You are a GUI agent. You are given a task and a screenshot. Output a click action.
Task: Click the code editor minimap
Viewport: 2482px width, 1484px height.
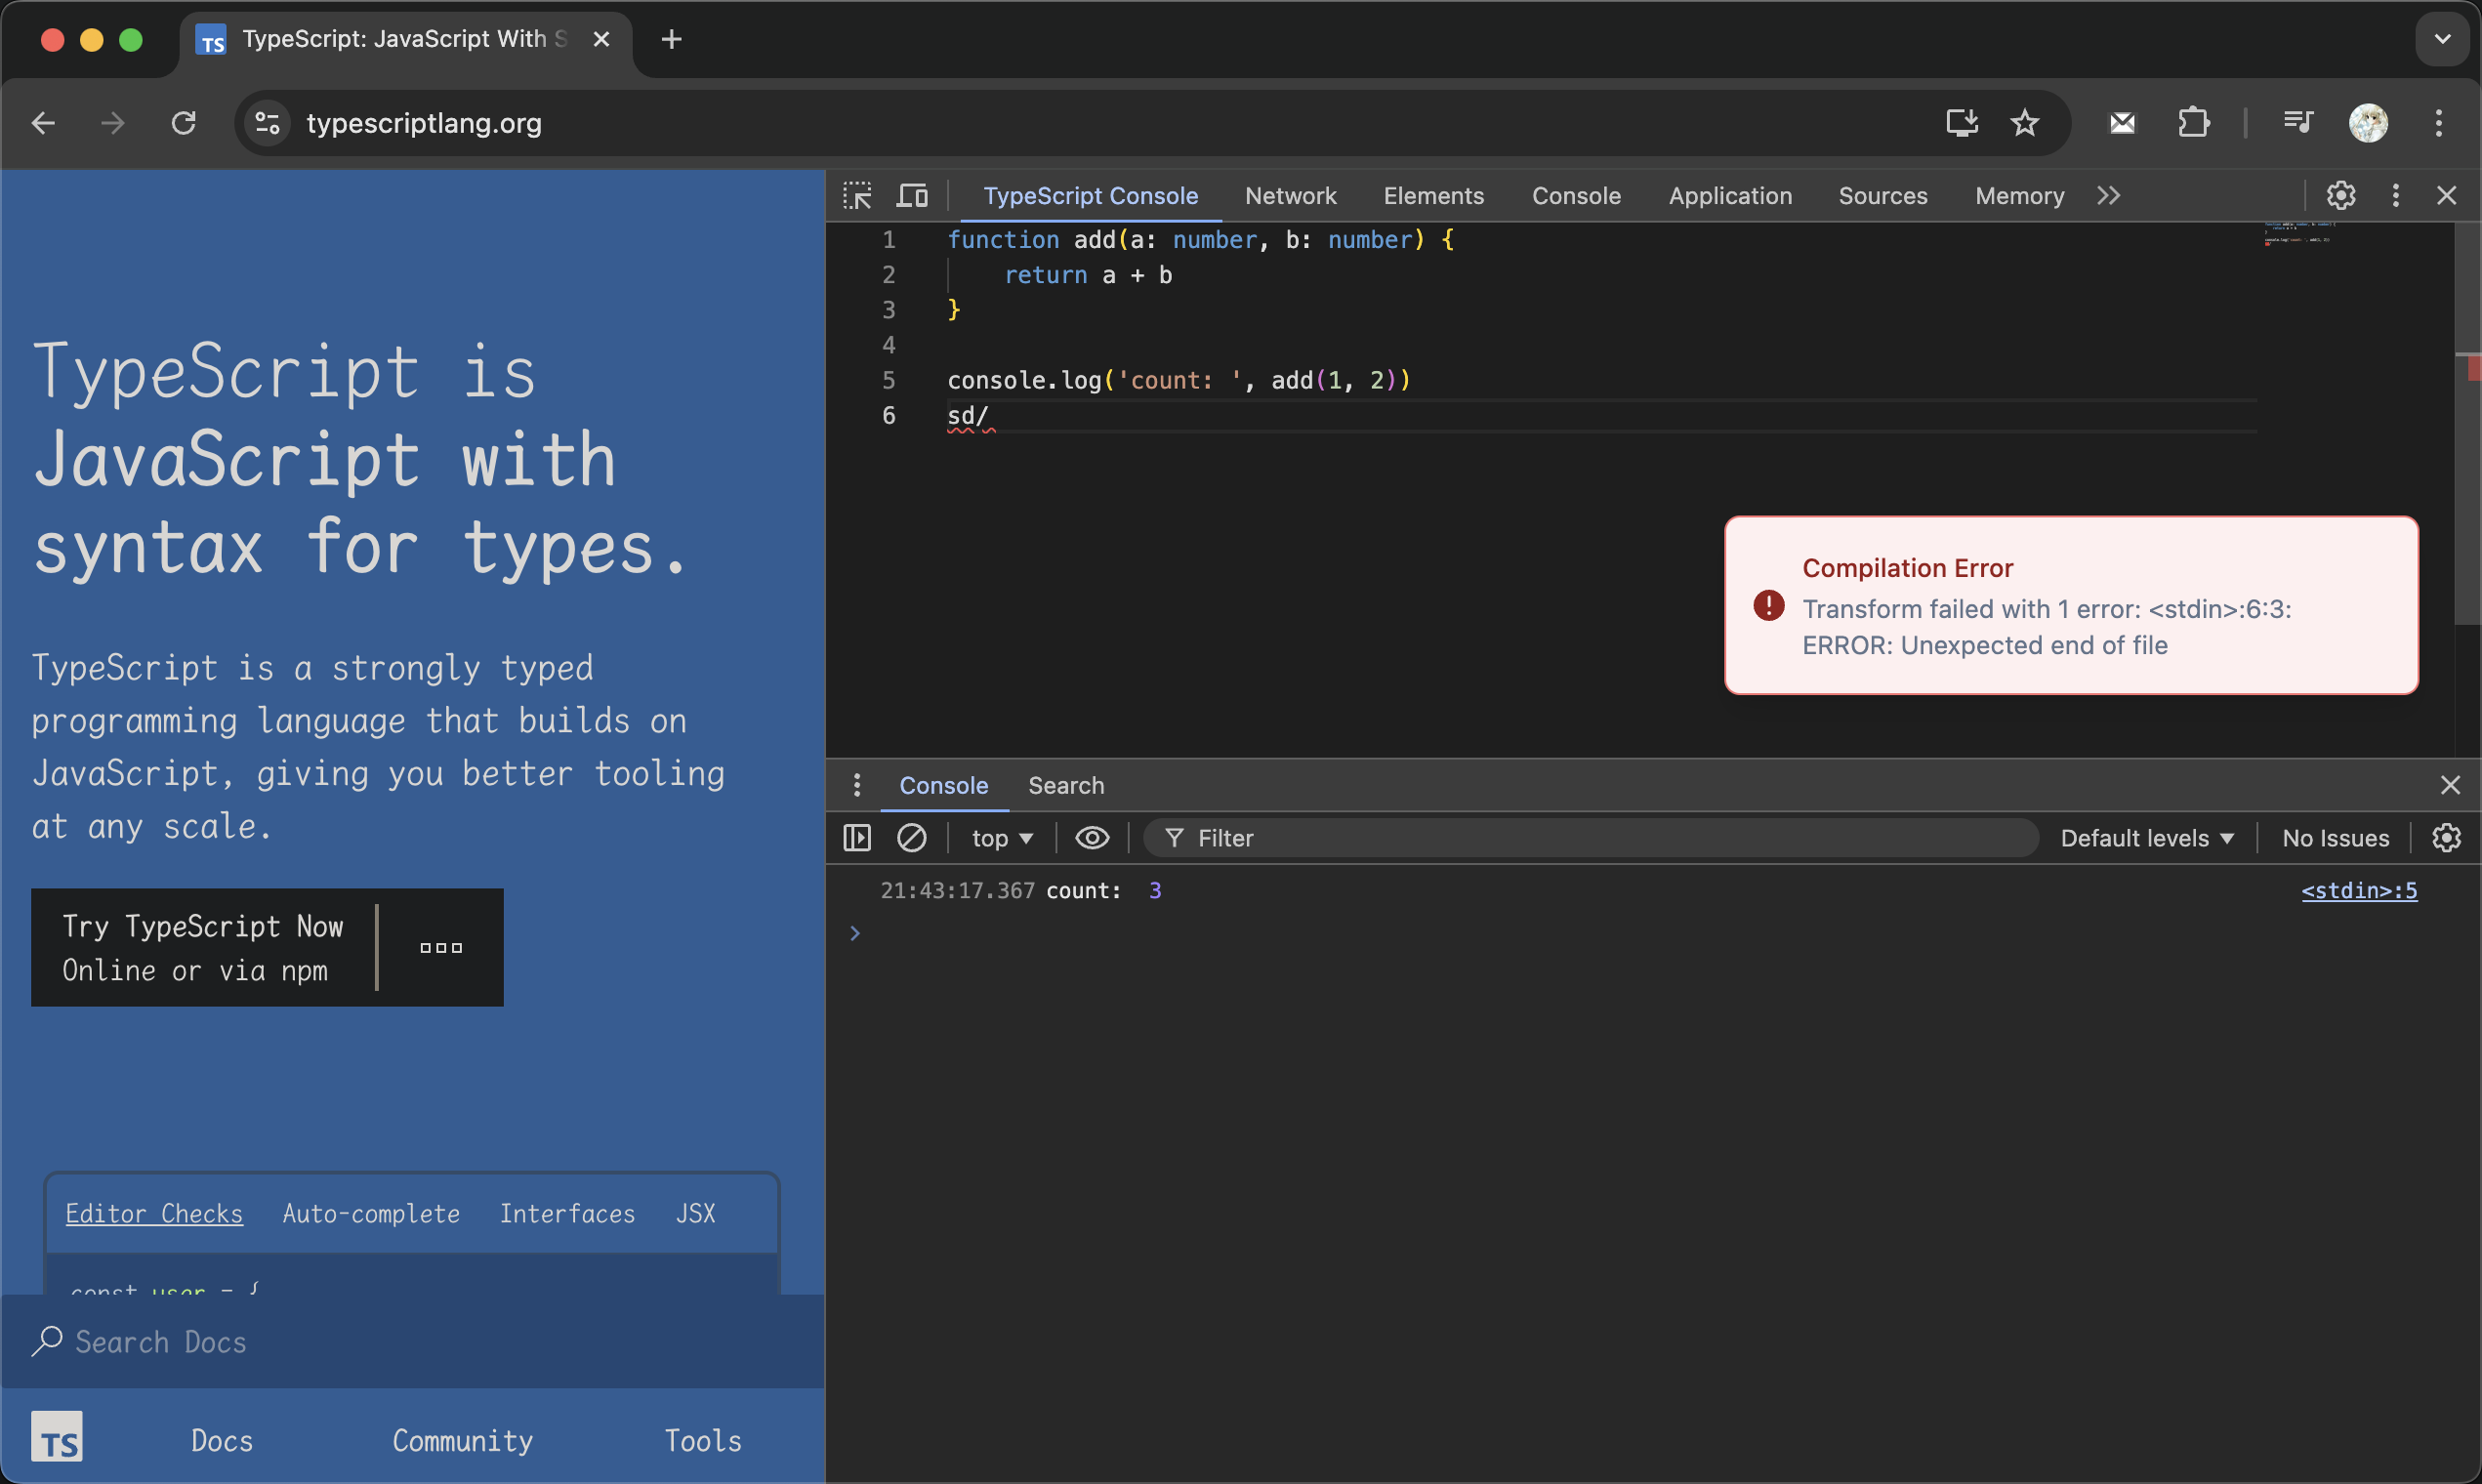[2298, 234]
